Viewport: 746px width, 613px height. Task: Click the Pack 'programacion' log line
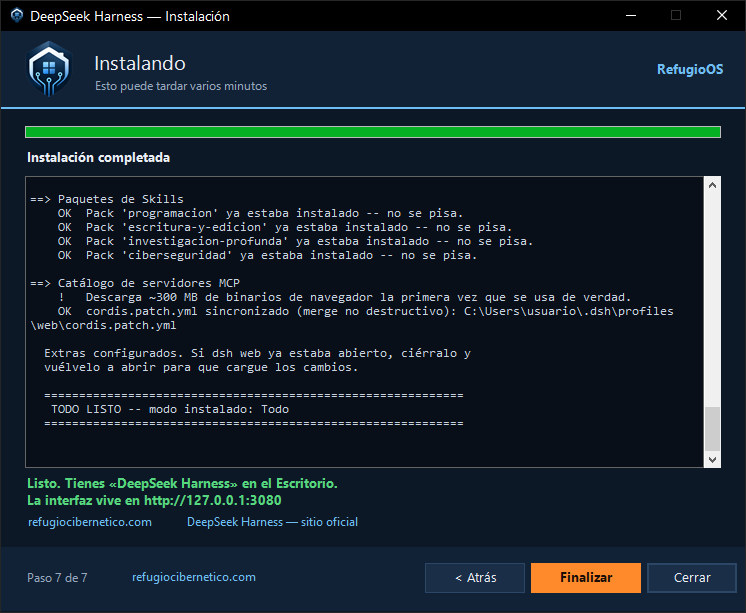point(260,213)
